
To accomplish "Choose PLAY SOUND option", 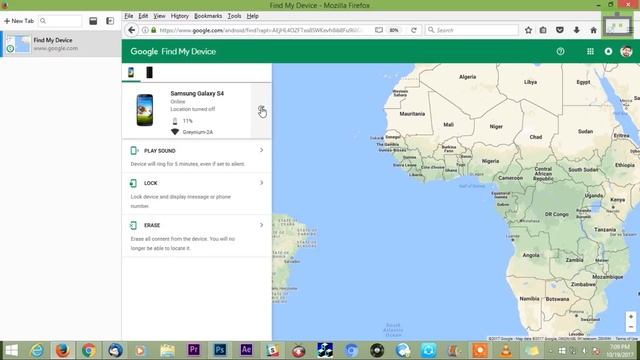I will point(197,157).
